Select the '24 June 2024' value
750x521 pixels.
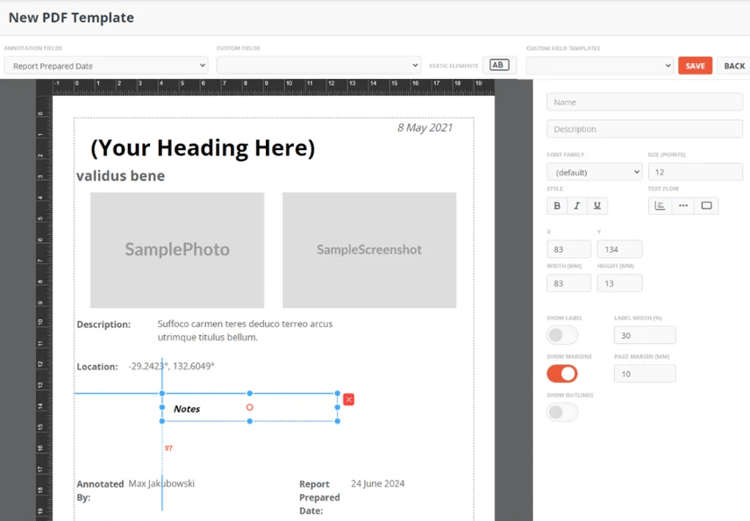[x=377, y=483]
